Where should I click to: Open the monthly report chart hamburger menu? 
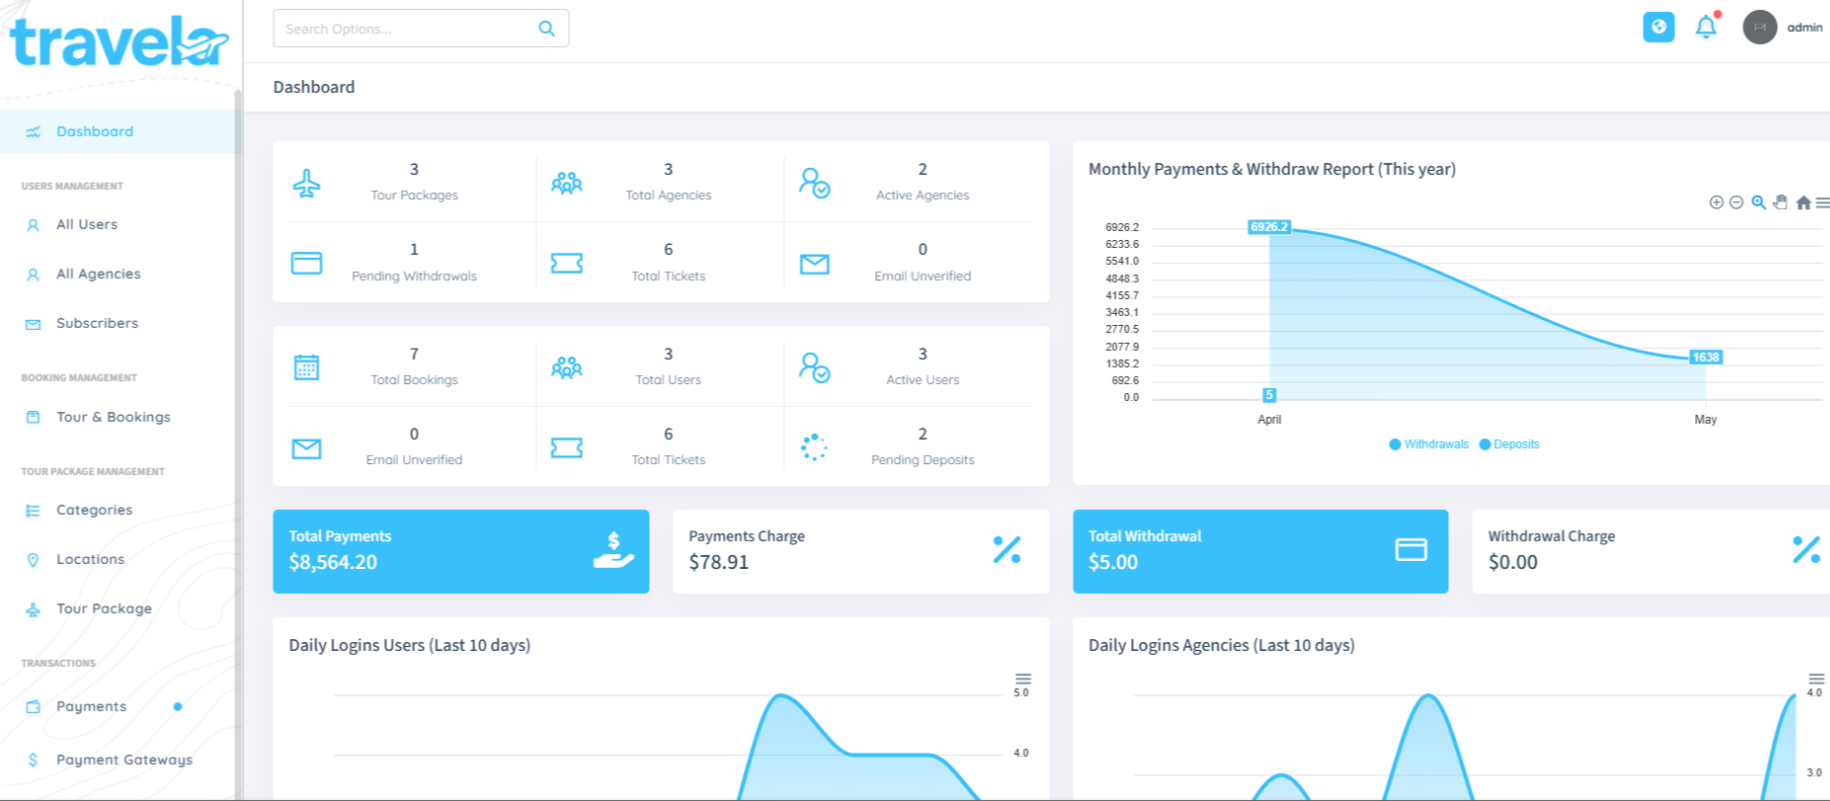click(1822, 203)
